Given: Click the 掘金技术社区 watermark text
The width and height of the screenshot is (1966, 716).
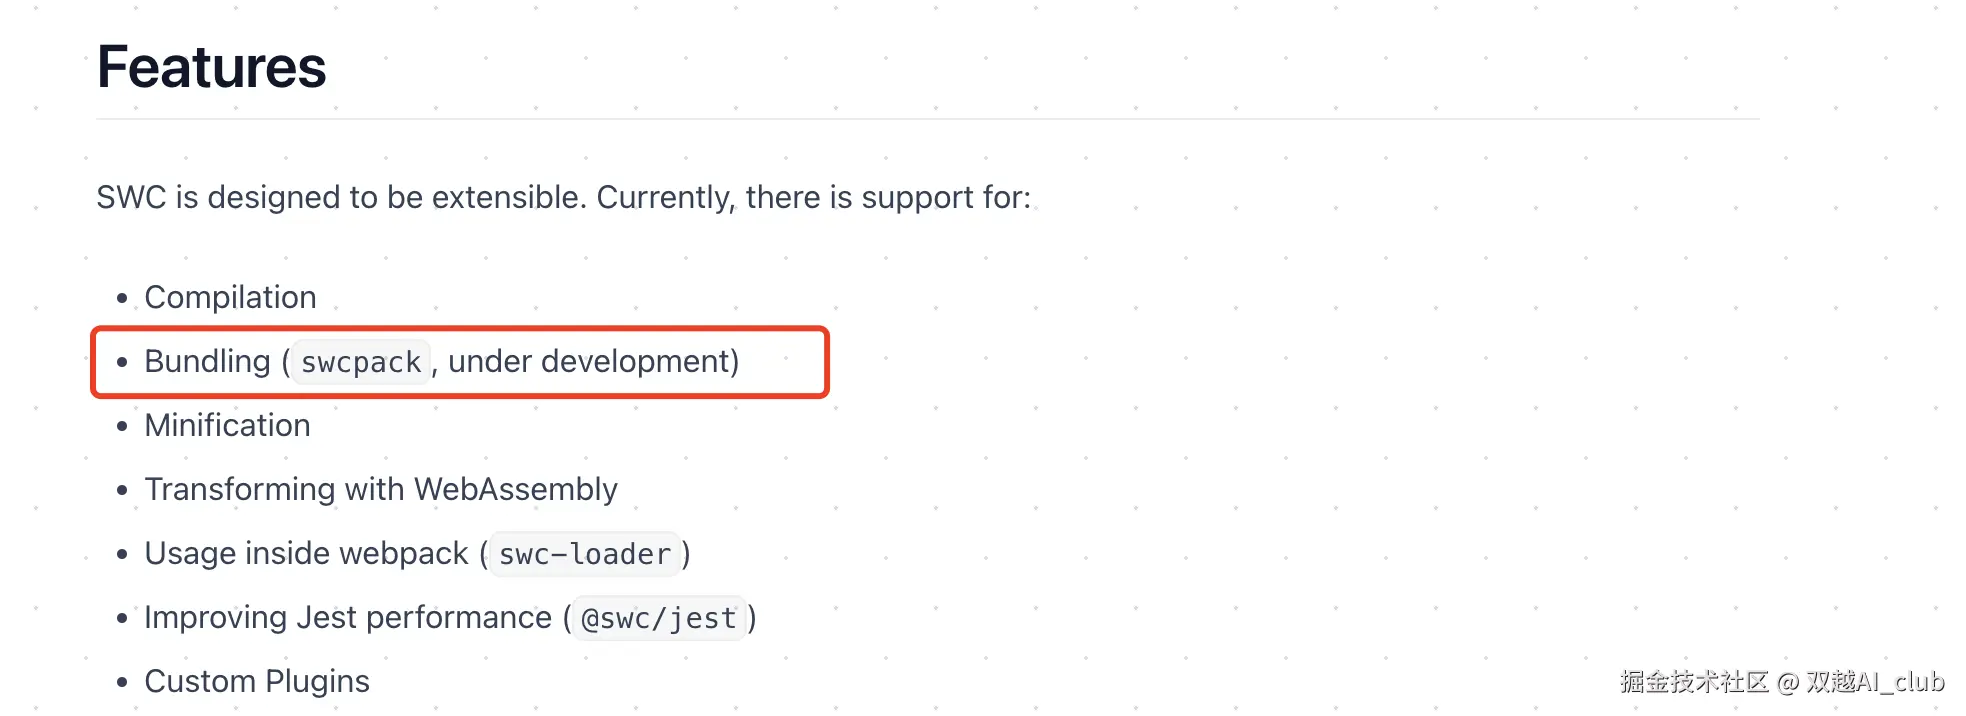Looking at the screenshot, I should click(1694, 681).
